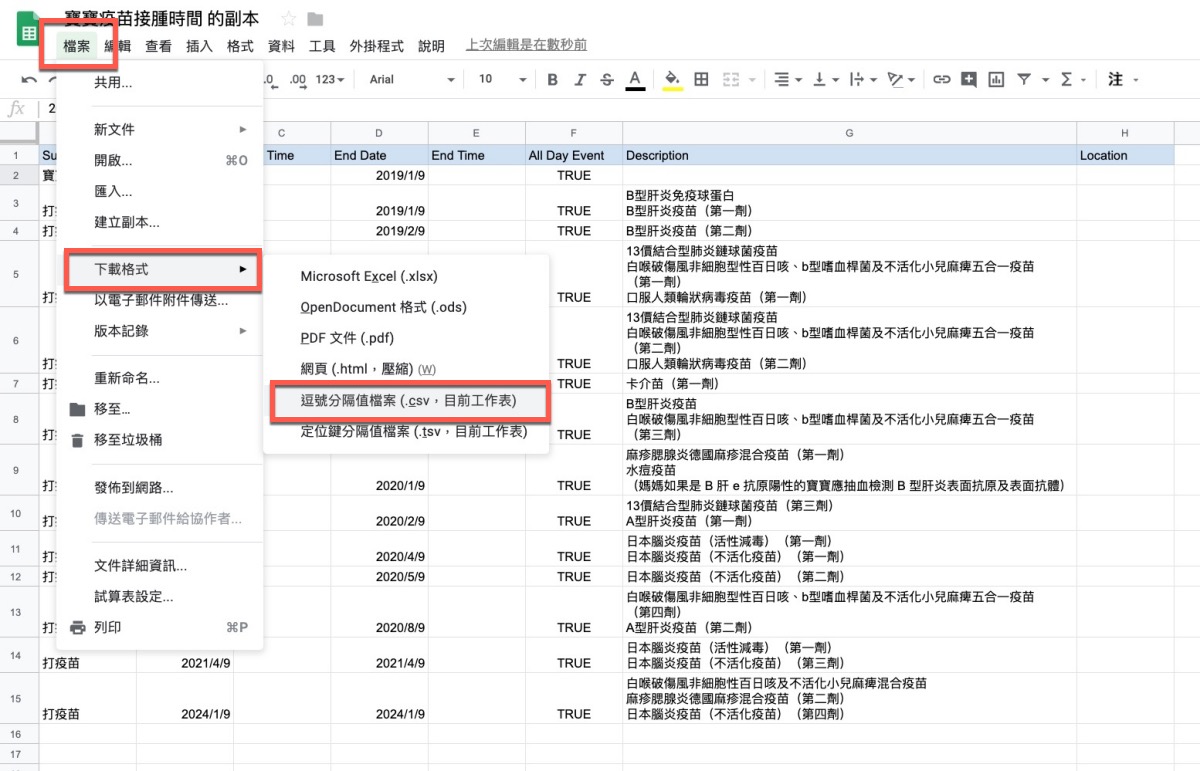Open the 外掛程式 menu in the menu bar

coord(376,46)
